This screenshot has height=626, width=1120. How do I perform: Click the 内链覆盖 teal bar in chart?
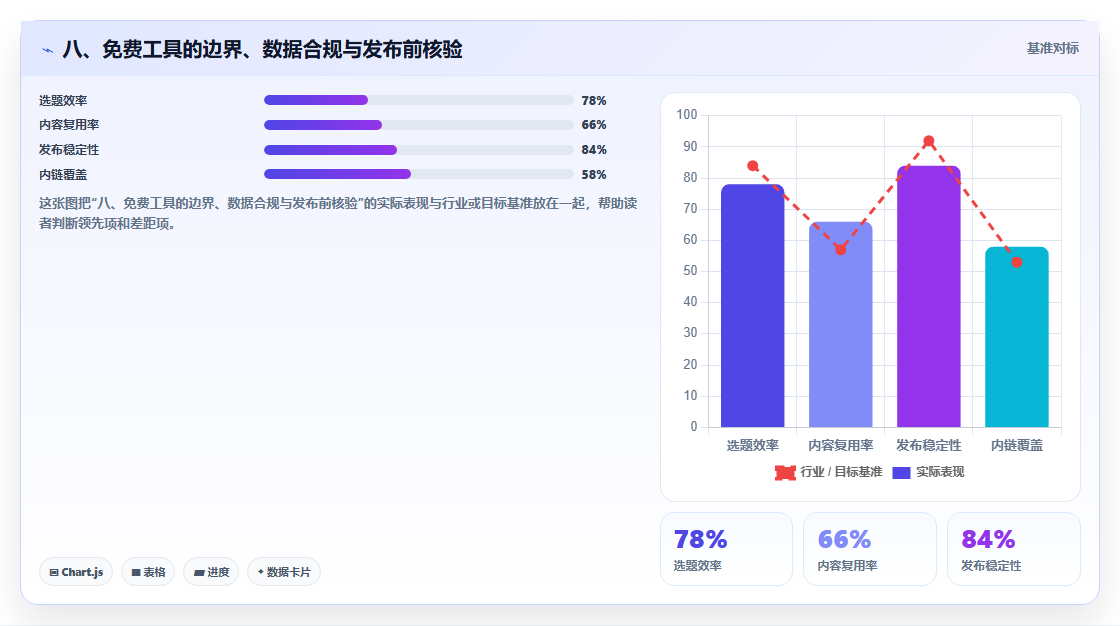point(1016,337)
